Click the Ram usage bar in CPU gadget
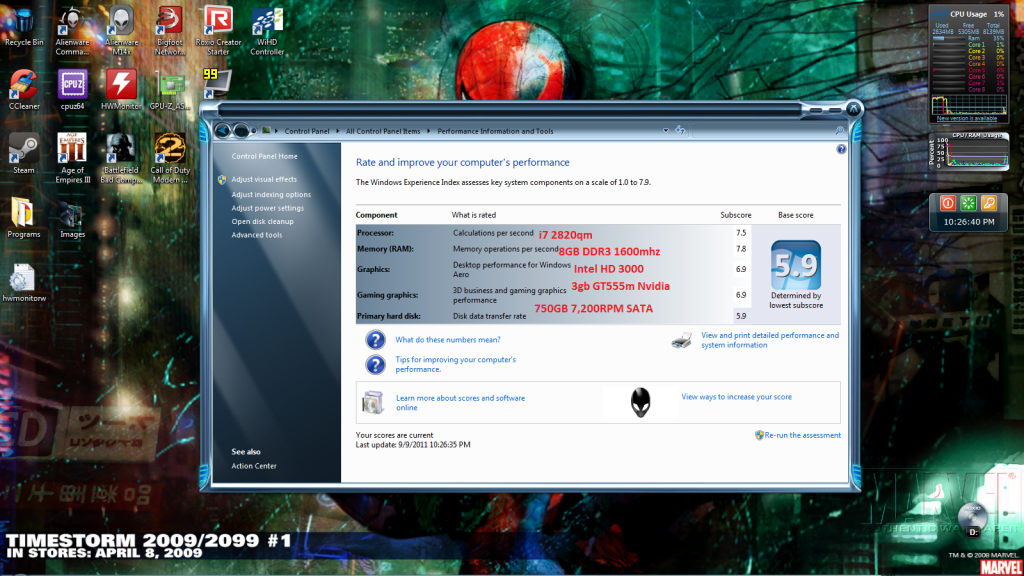This screenshot has height=576, width=1024. click(x=949, y=39)
